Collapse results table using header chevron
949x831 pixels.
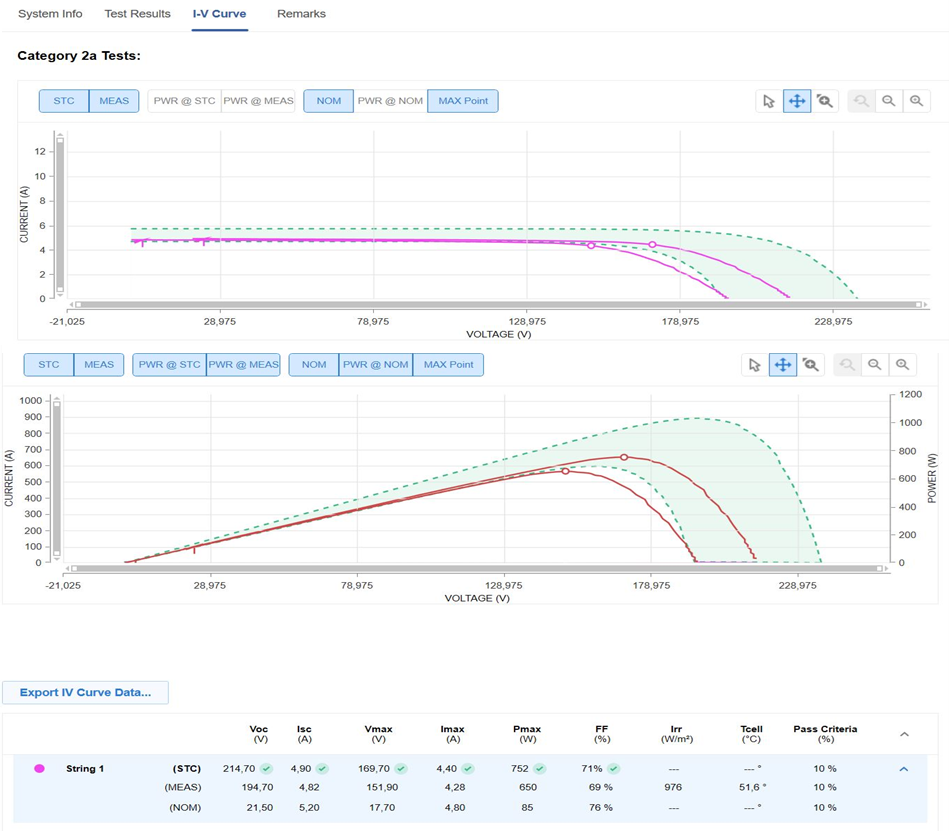[x=904, y=734]
